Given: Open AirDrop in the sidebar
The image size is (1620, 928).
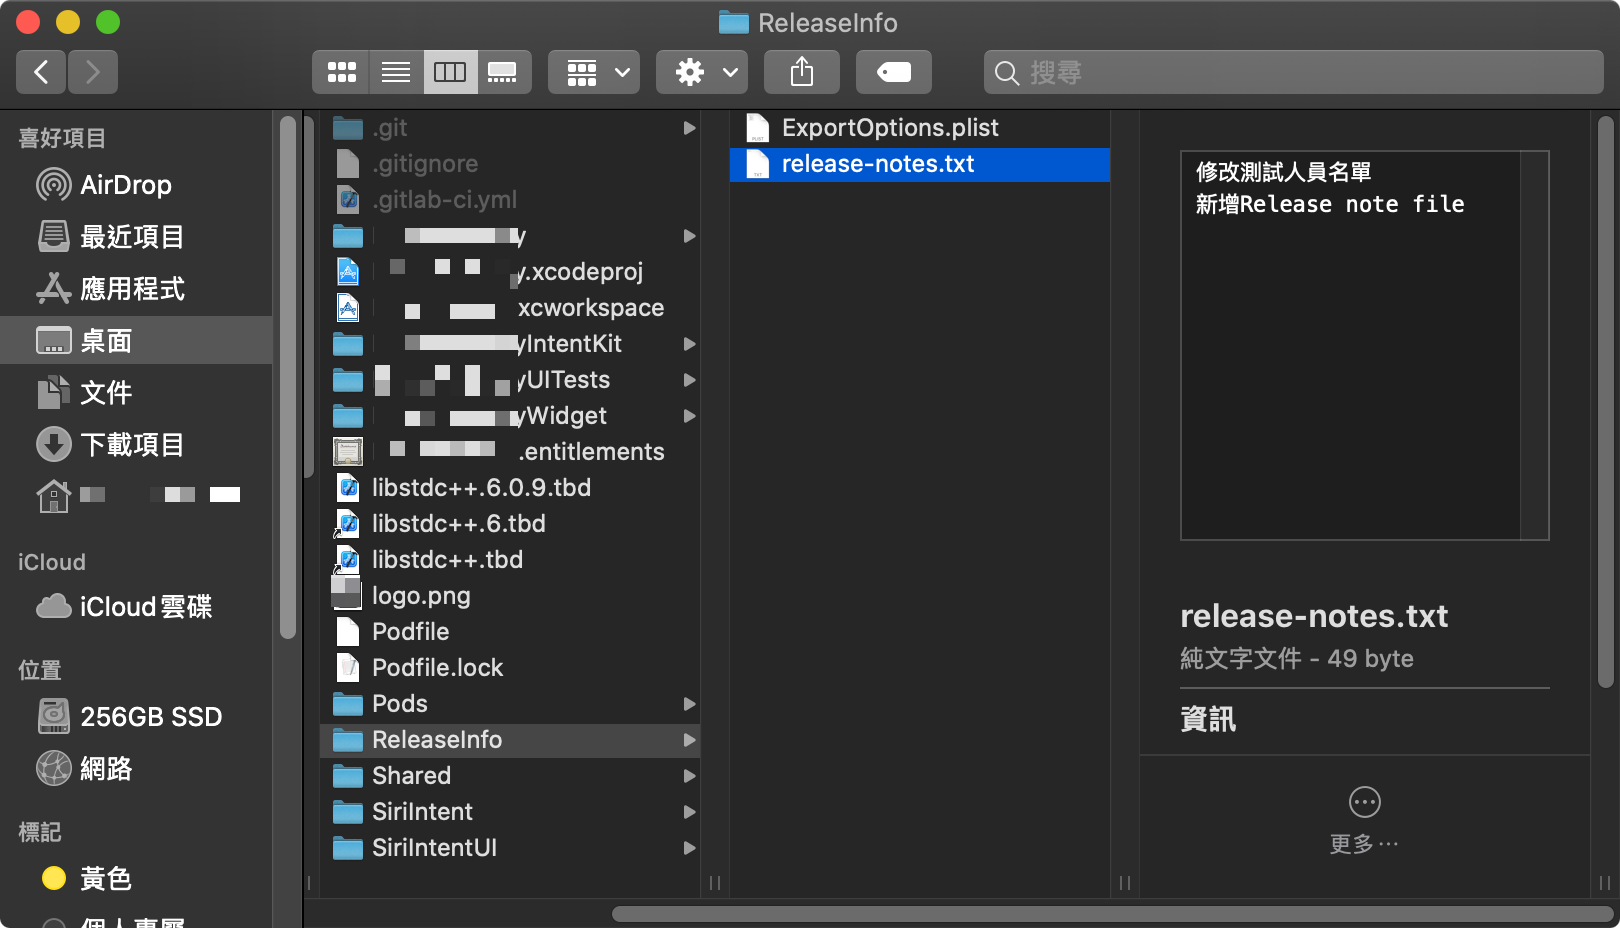Looking at the screenshot, I should tap(136, 185).
